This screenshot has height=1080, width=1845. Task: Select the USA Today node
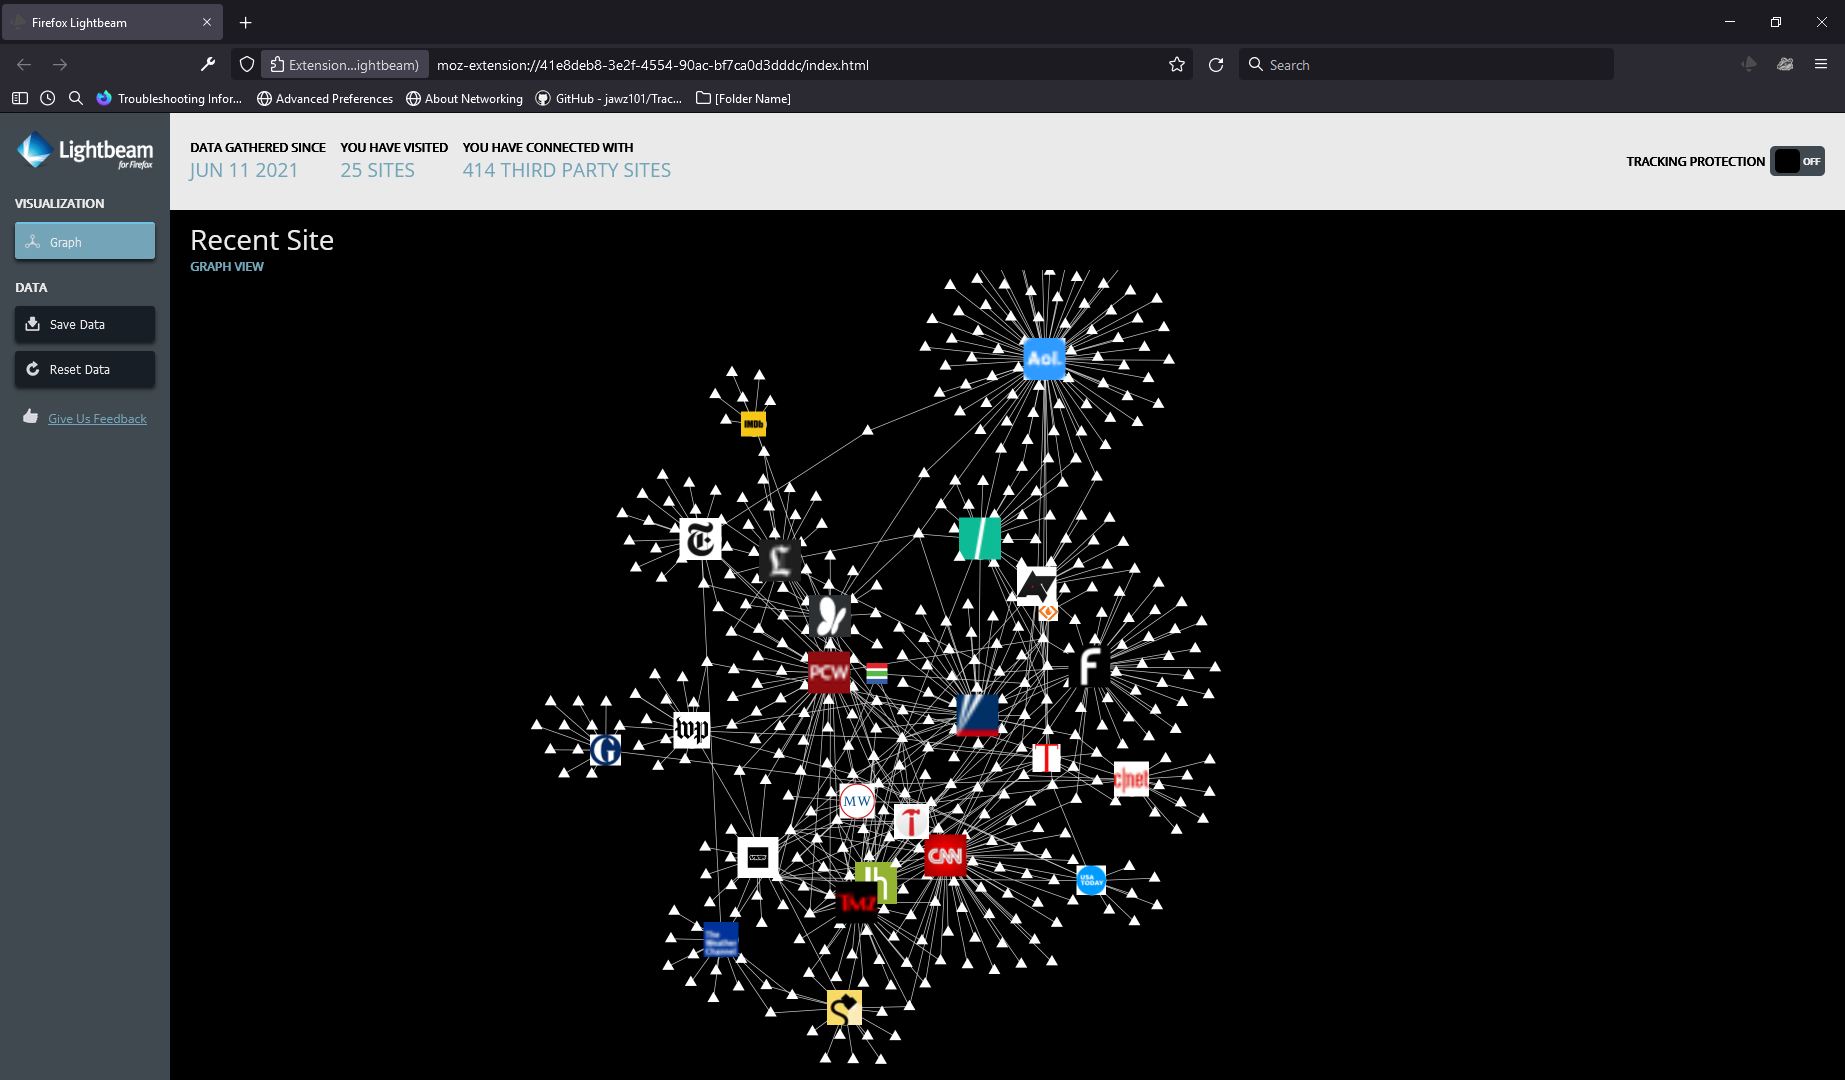coord(1091,880)
